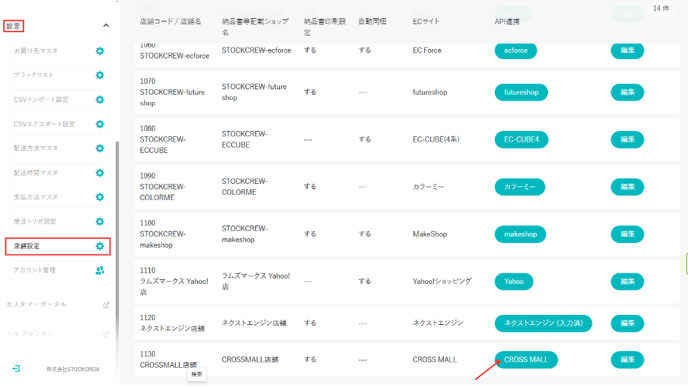Screen dimensions: 688x386
Task: Click the Yahoo API連携 button
Action: (x=514, y=282)
